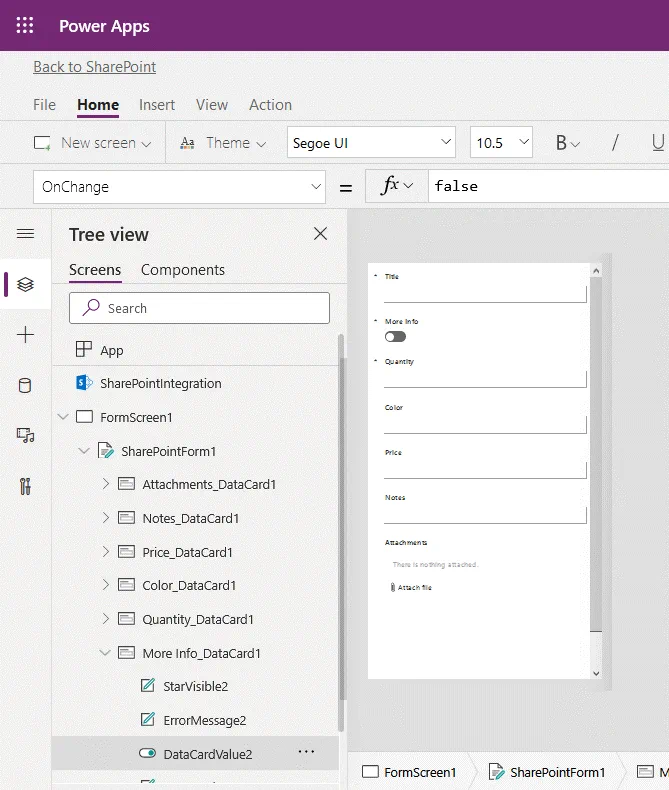Click the Back to SharePoint link
The width and height of the screenshot is (669, 790).
click(94, 67)
